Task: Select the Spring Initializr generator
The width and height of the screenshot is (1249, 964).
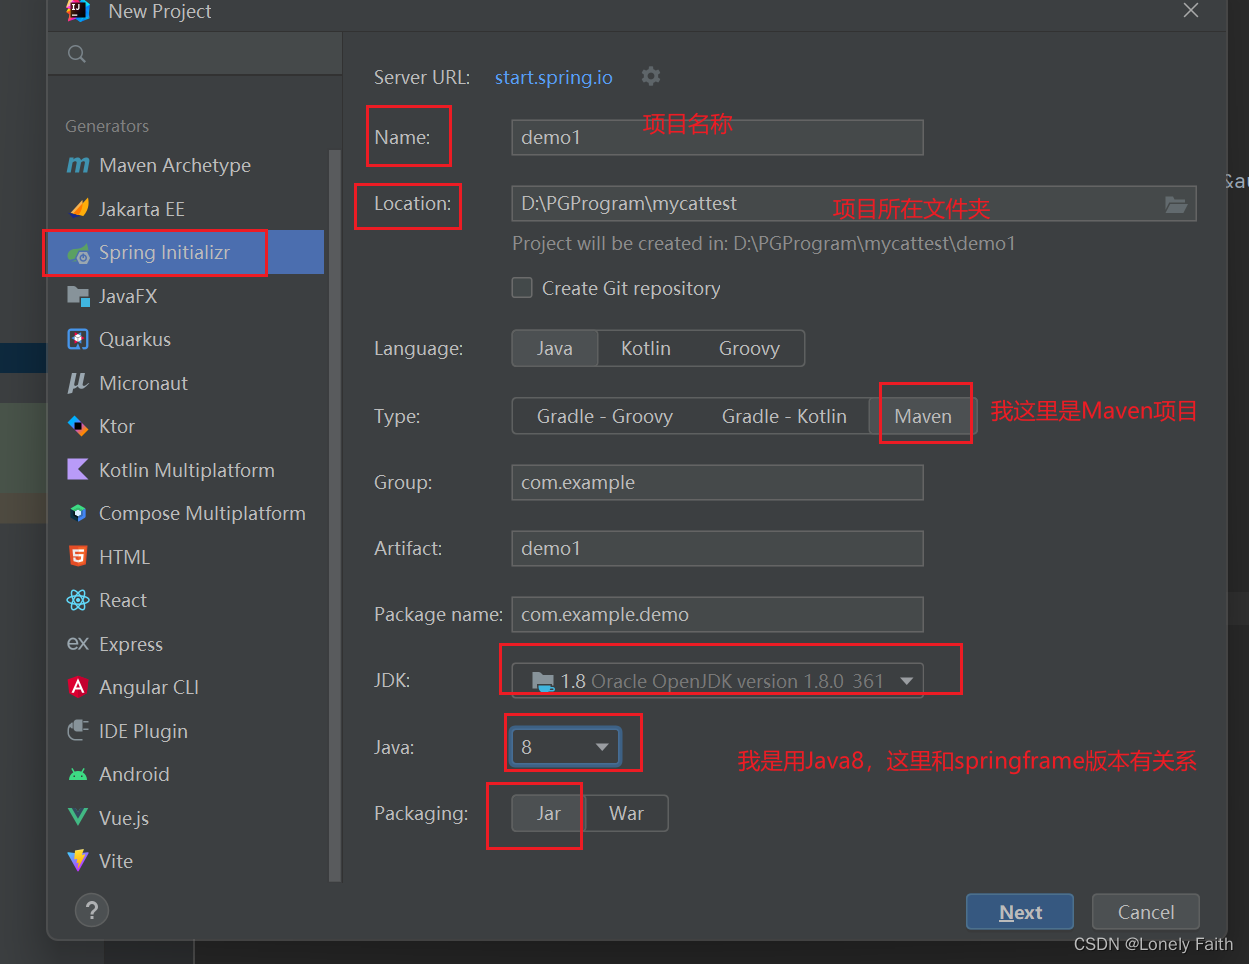Action: click(155, 252)
